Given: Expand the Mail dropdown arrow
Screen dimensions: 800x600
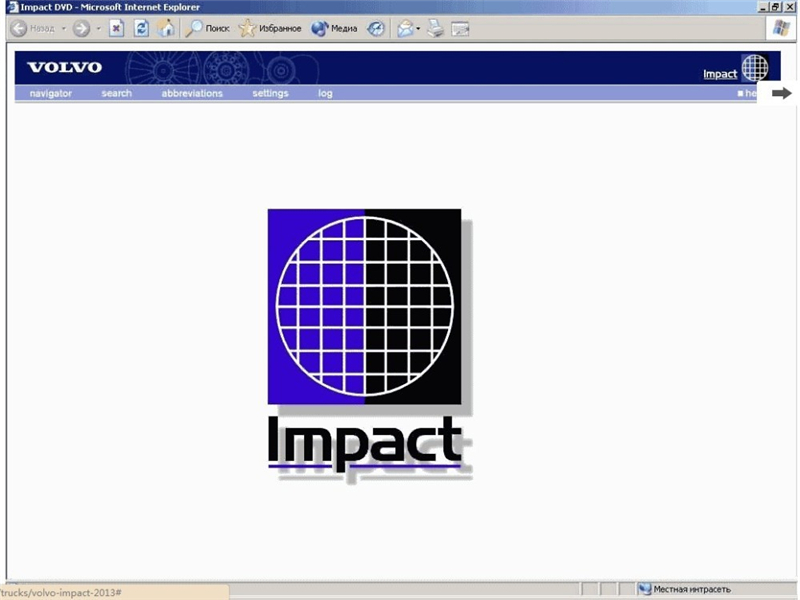Looking at the screenshot, I should pos(418,29).
